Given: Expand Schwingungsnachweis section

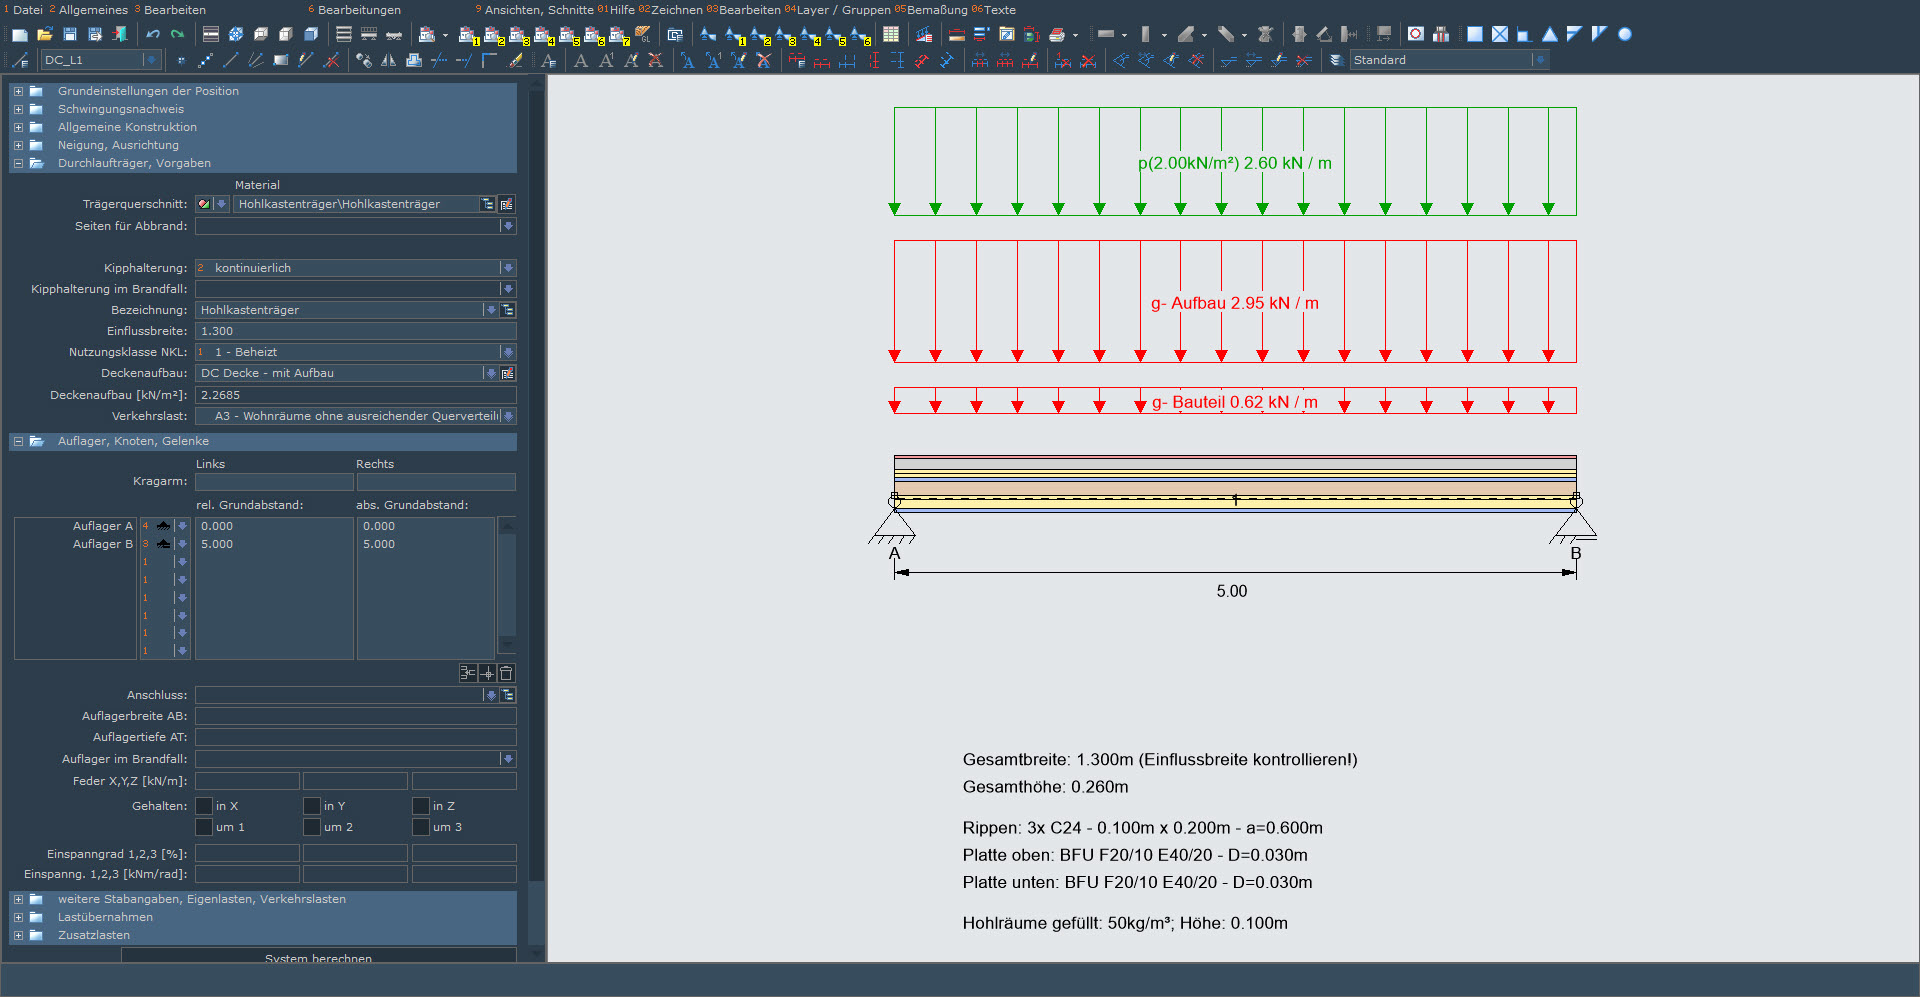Looking at the screenshot, I should point(18,109).
